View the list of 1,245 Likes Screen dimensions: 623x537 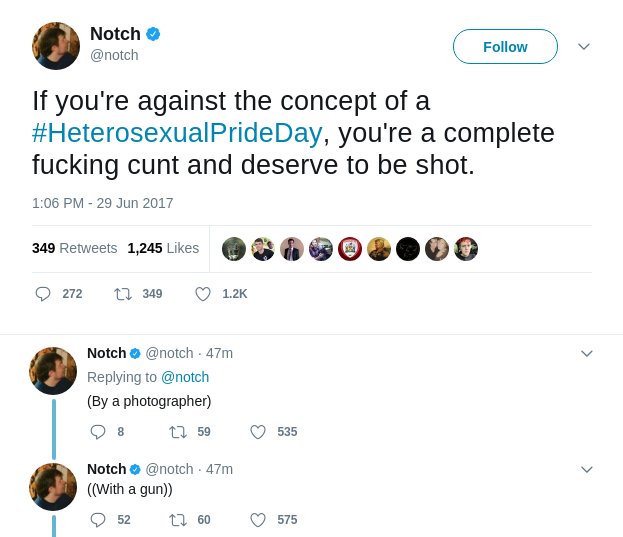tap(163, 248)
